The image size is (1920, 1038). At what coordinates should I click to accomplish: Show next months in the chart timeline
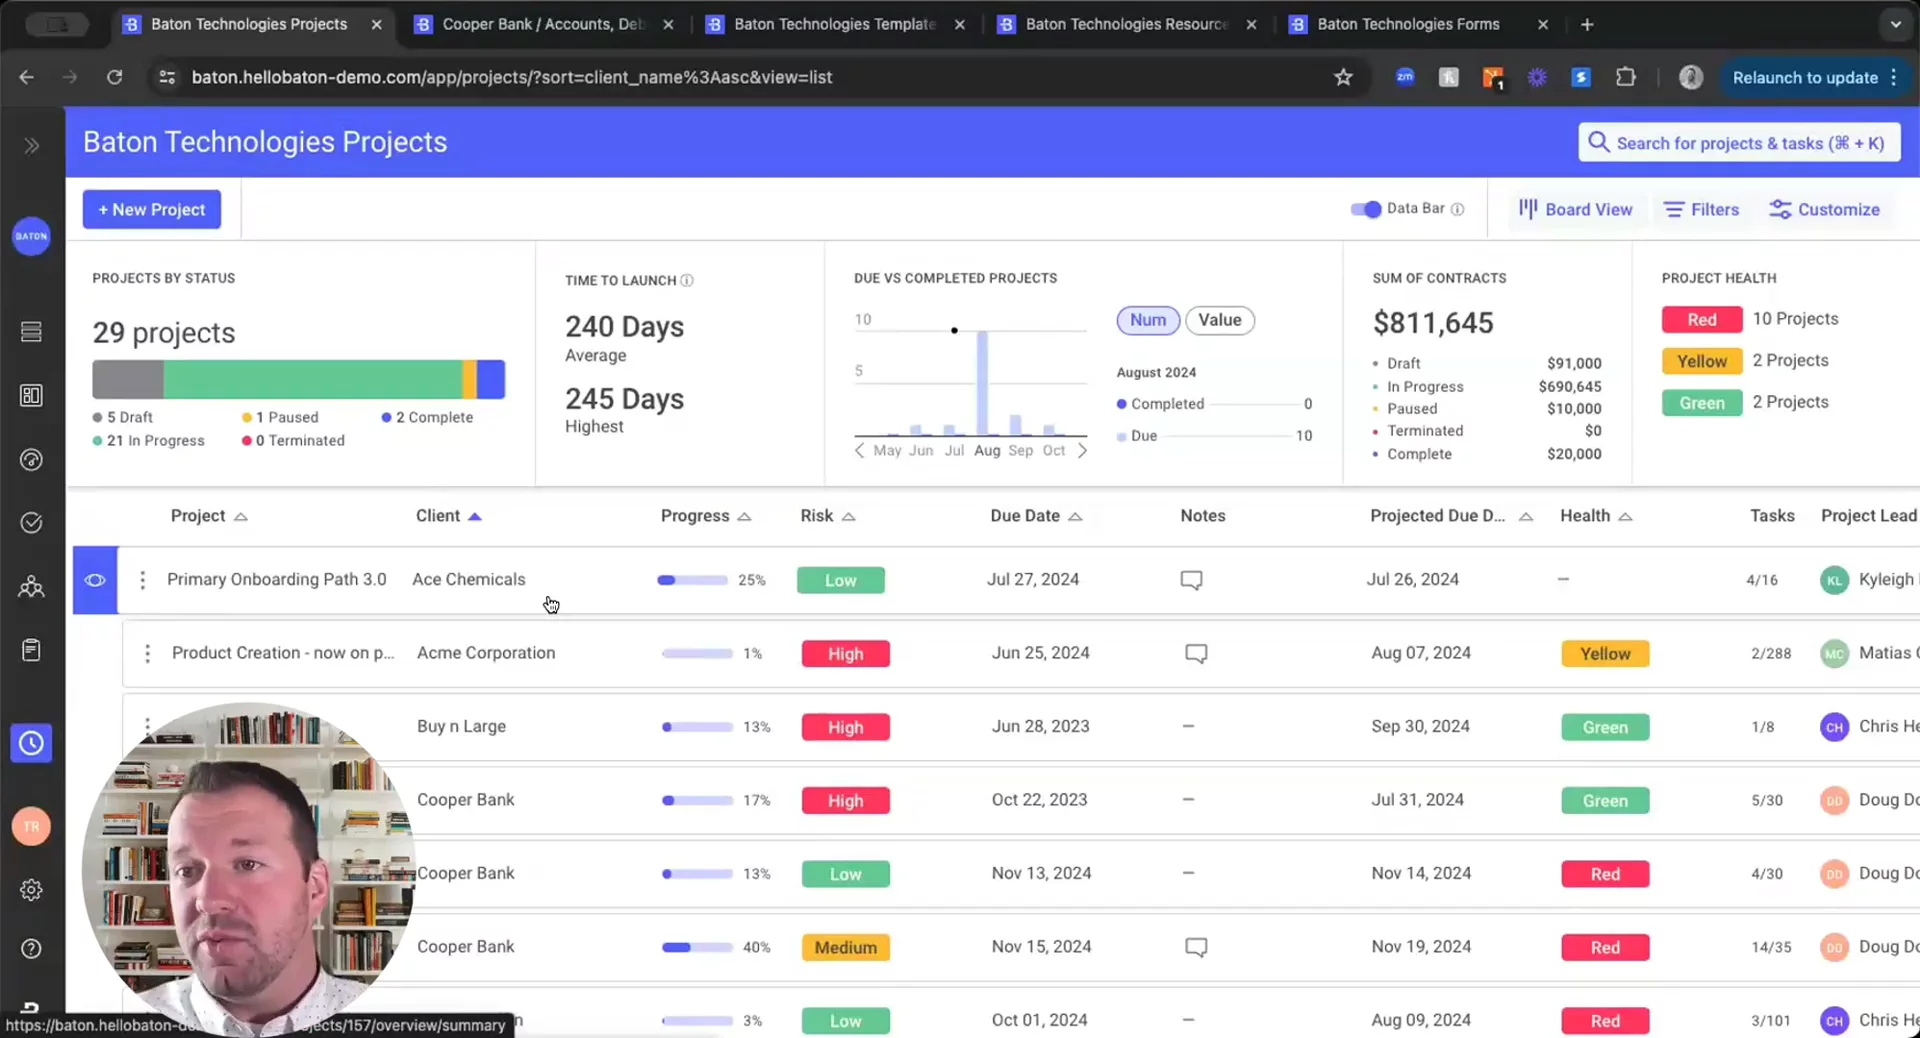coord(1082,451)
